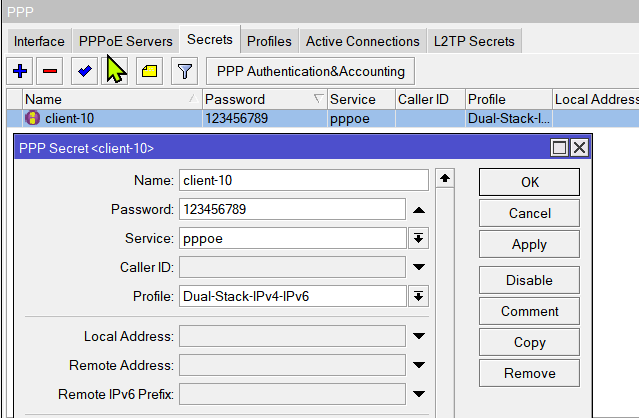Click the blue checkmark enable icon
The height and width of the screenshot is (418, 639).
tap(84, 71)
